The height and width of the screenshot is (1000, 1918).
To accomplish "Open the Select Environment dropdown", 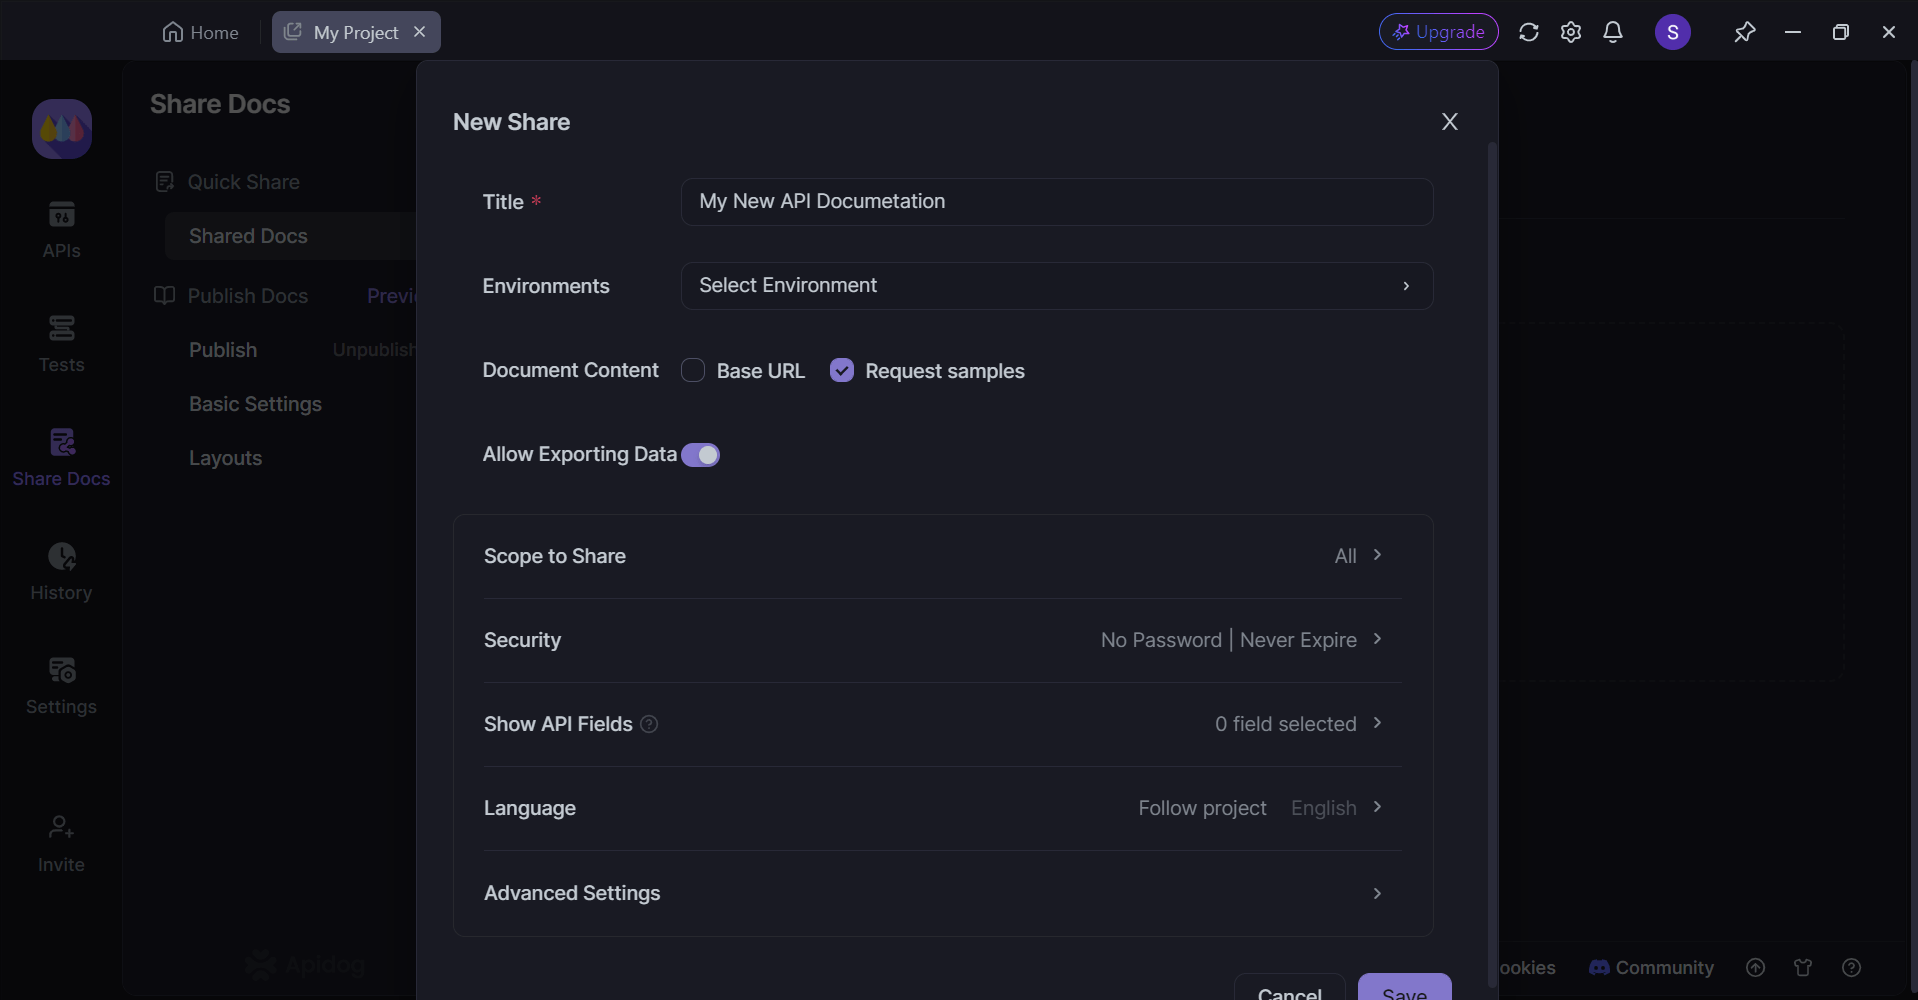I will (1056, 286).
